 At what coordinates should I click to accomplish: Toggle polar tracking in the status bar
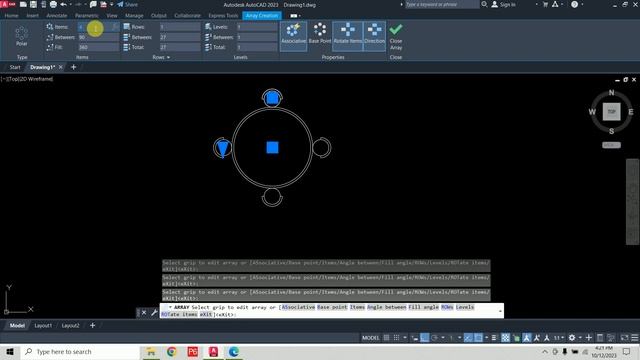pyautogui.click(x=434, y=338)
